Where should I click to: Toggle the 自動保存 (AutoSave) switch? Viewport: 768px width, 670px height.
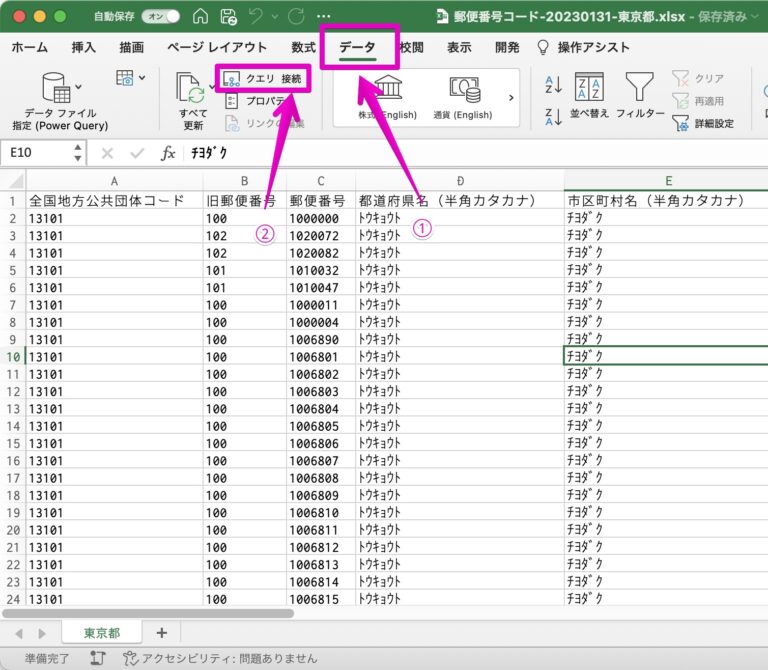[160, 17]
